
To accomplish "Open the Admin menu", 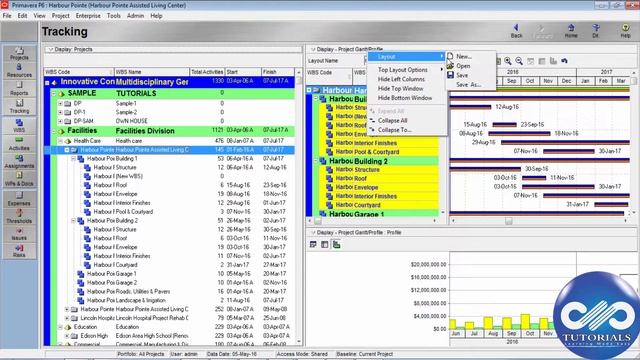I will click(135, 16).
